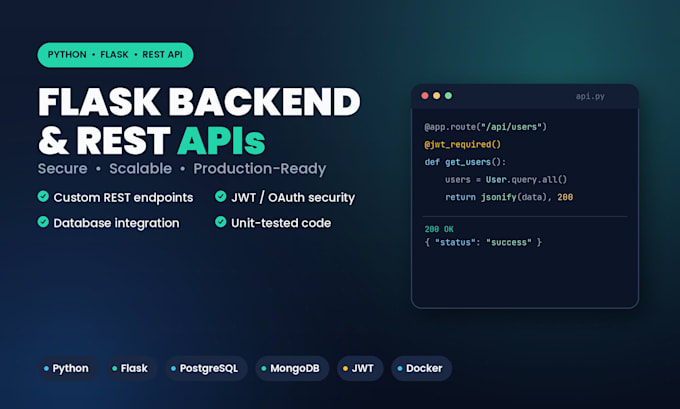Viewport: 680px width, 409px height.
Task: Click the Custom REST endpoints text
Action: 123,198
